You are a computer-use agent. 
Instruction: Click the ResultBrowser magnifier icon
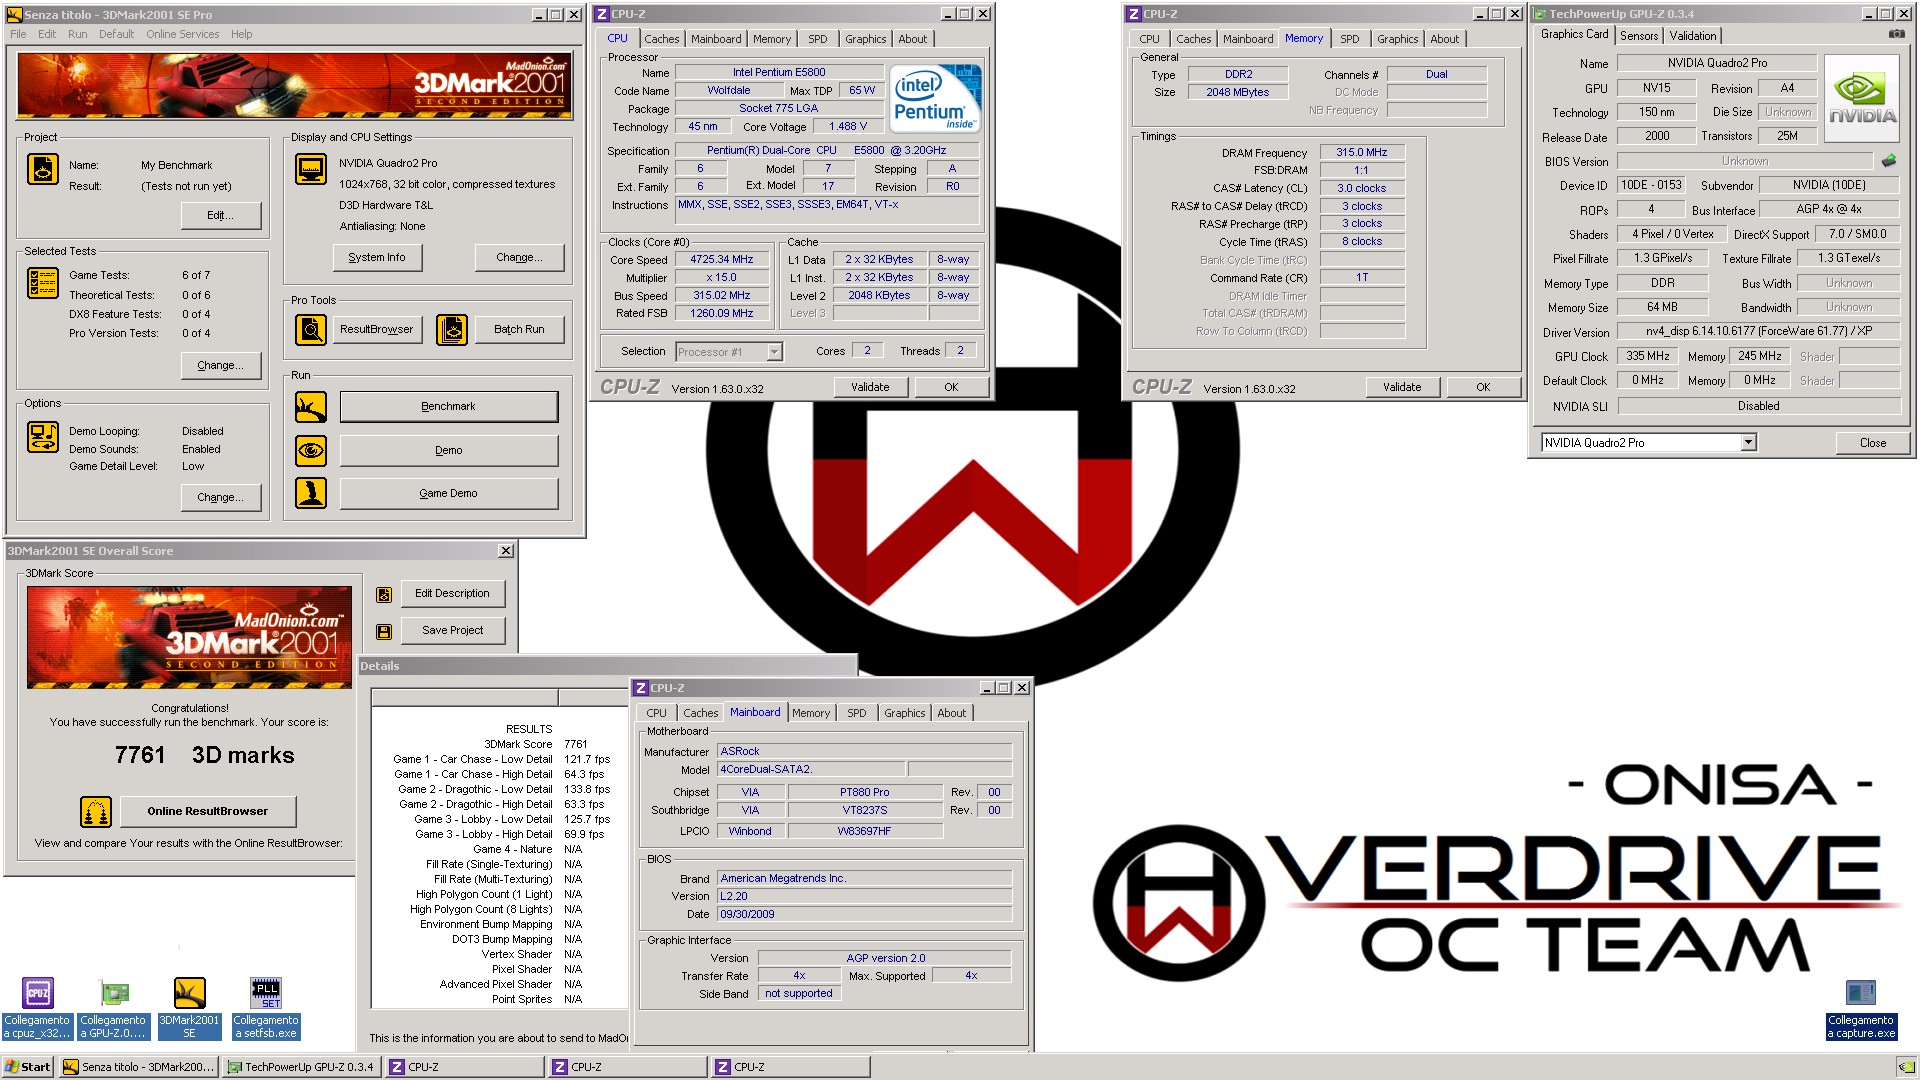(x=311, y=329)
